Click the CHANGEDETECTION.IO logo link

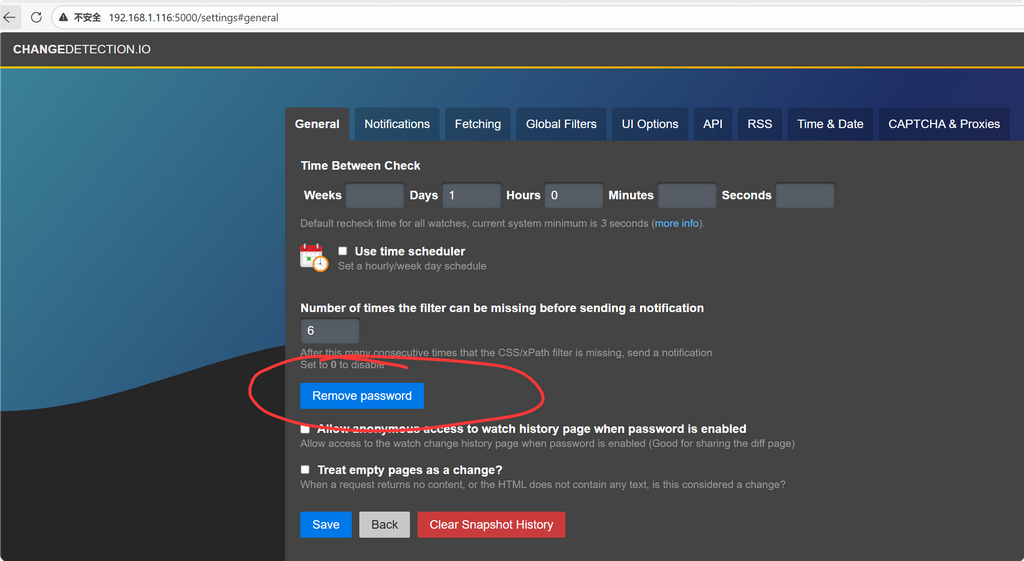[82, 49]
